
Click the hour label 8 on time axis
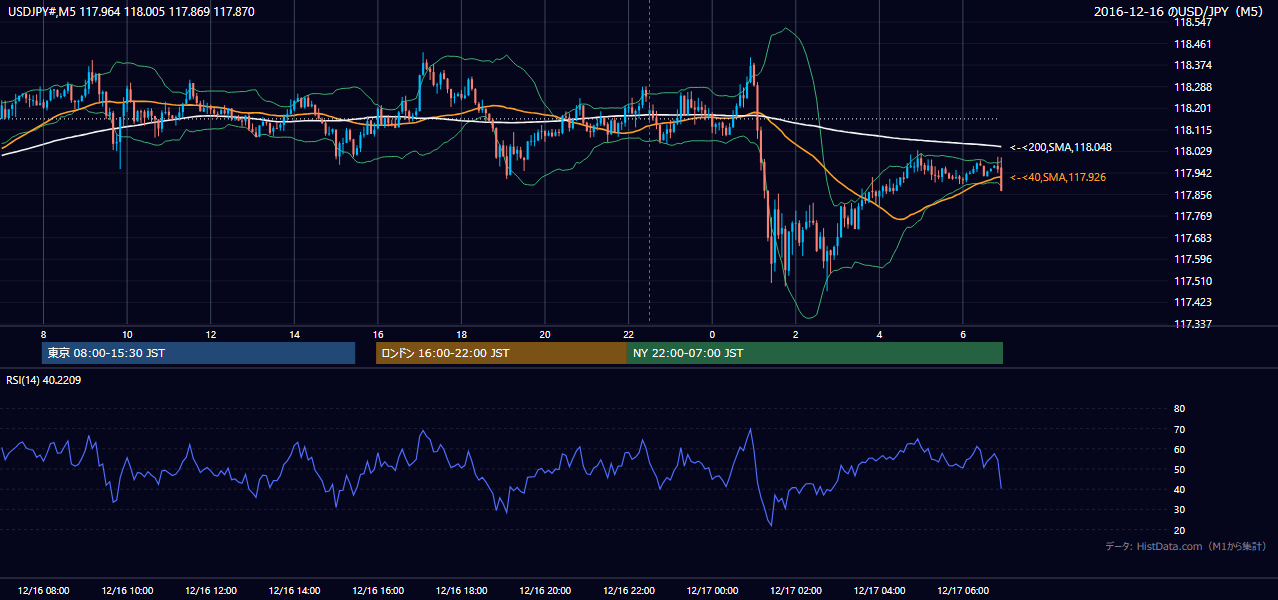(x=43, y=334)
